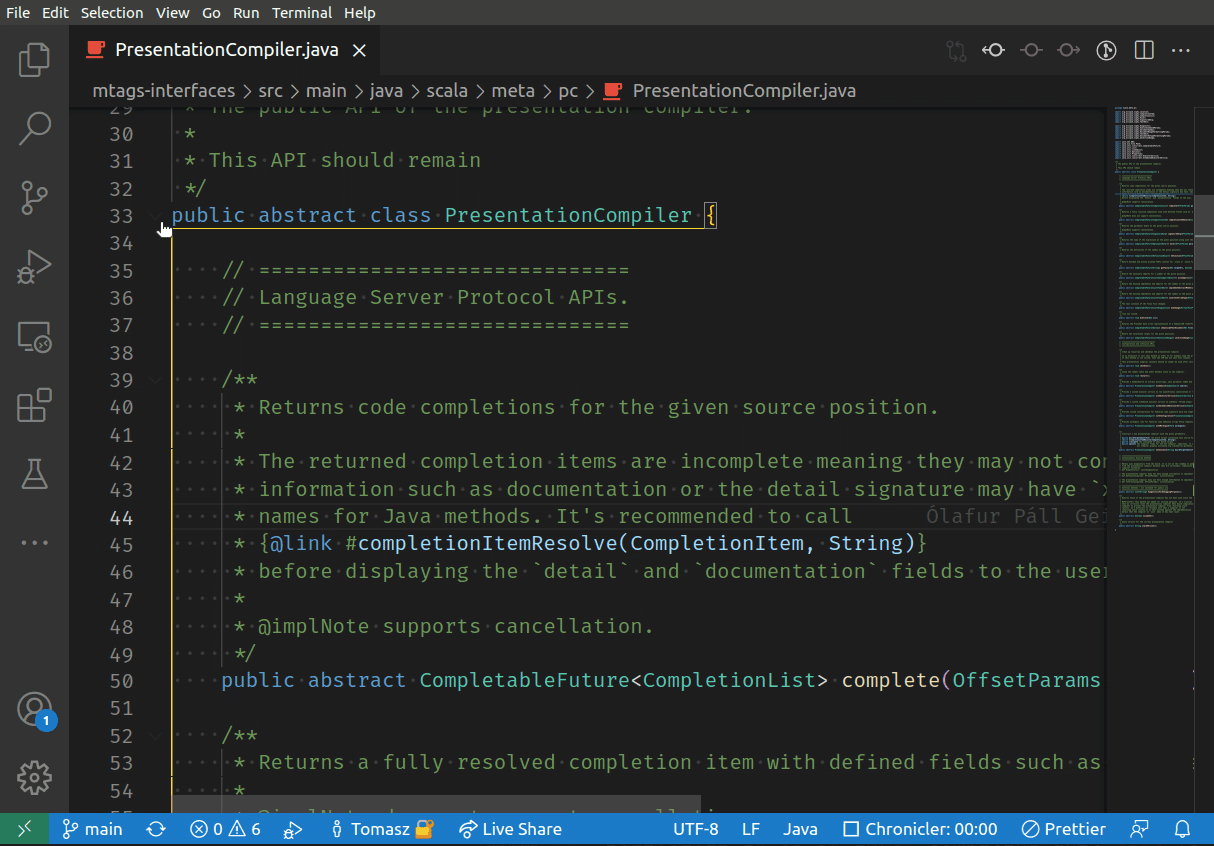Collapse the class fold at line 33
The image size is (1214, 846).
coord(157,215)
